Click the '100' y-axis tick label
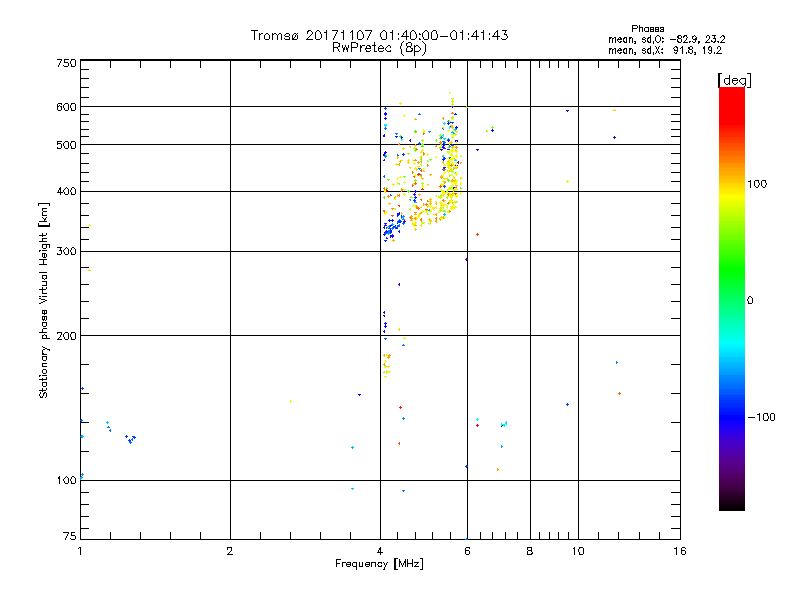 [x=66, y=480]
